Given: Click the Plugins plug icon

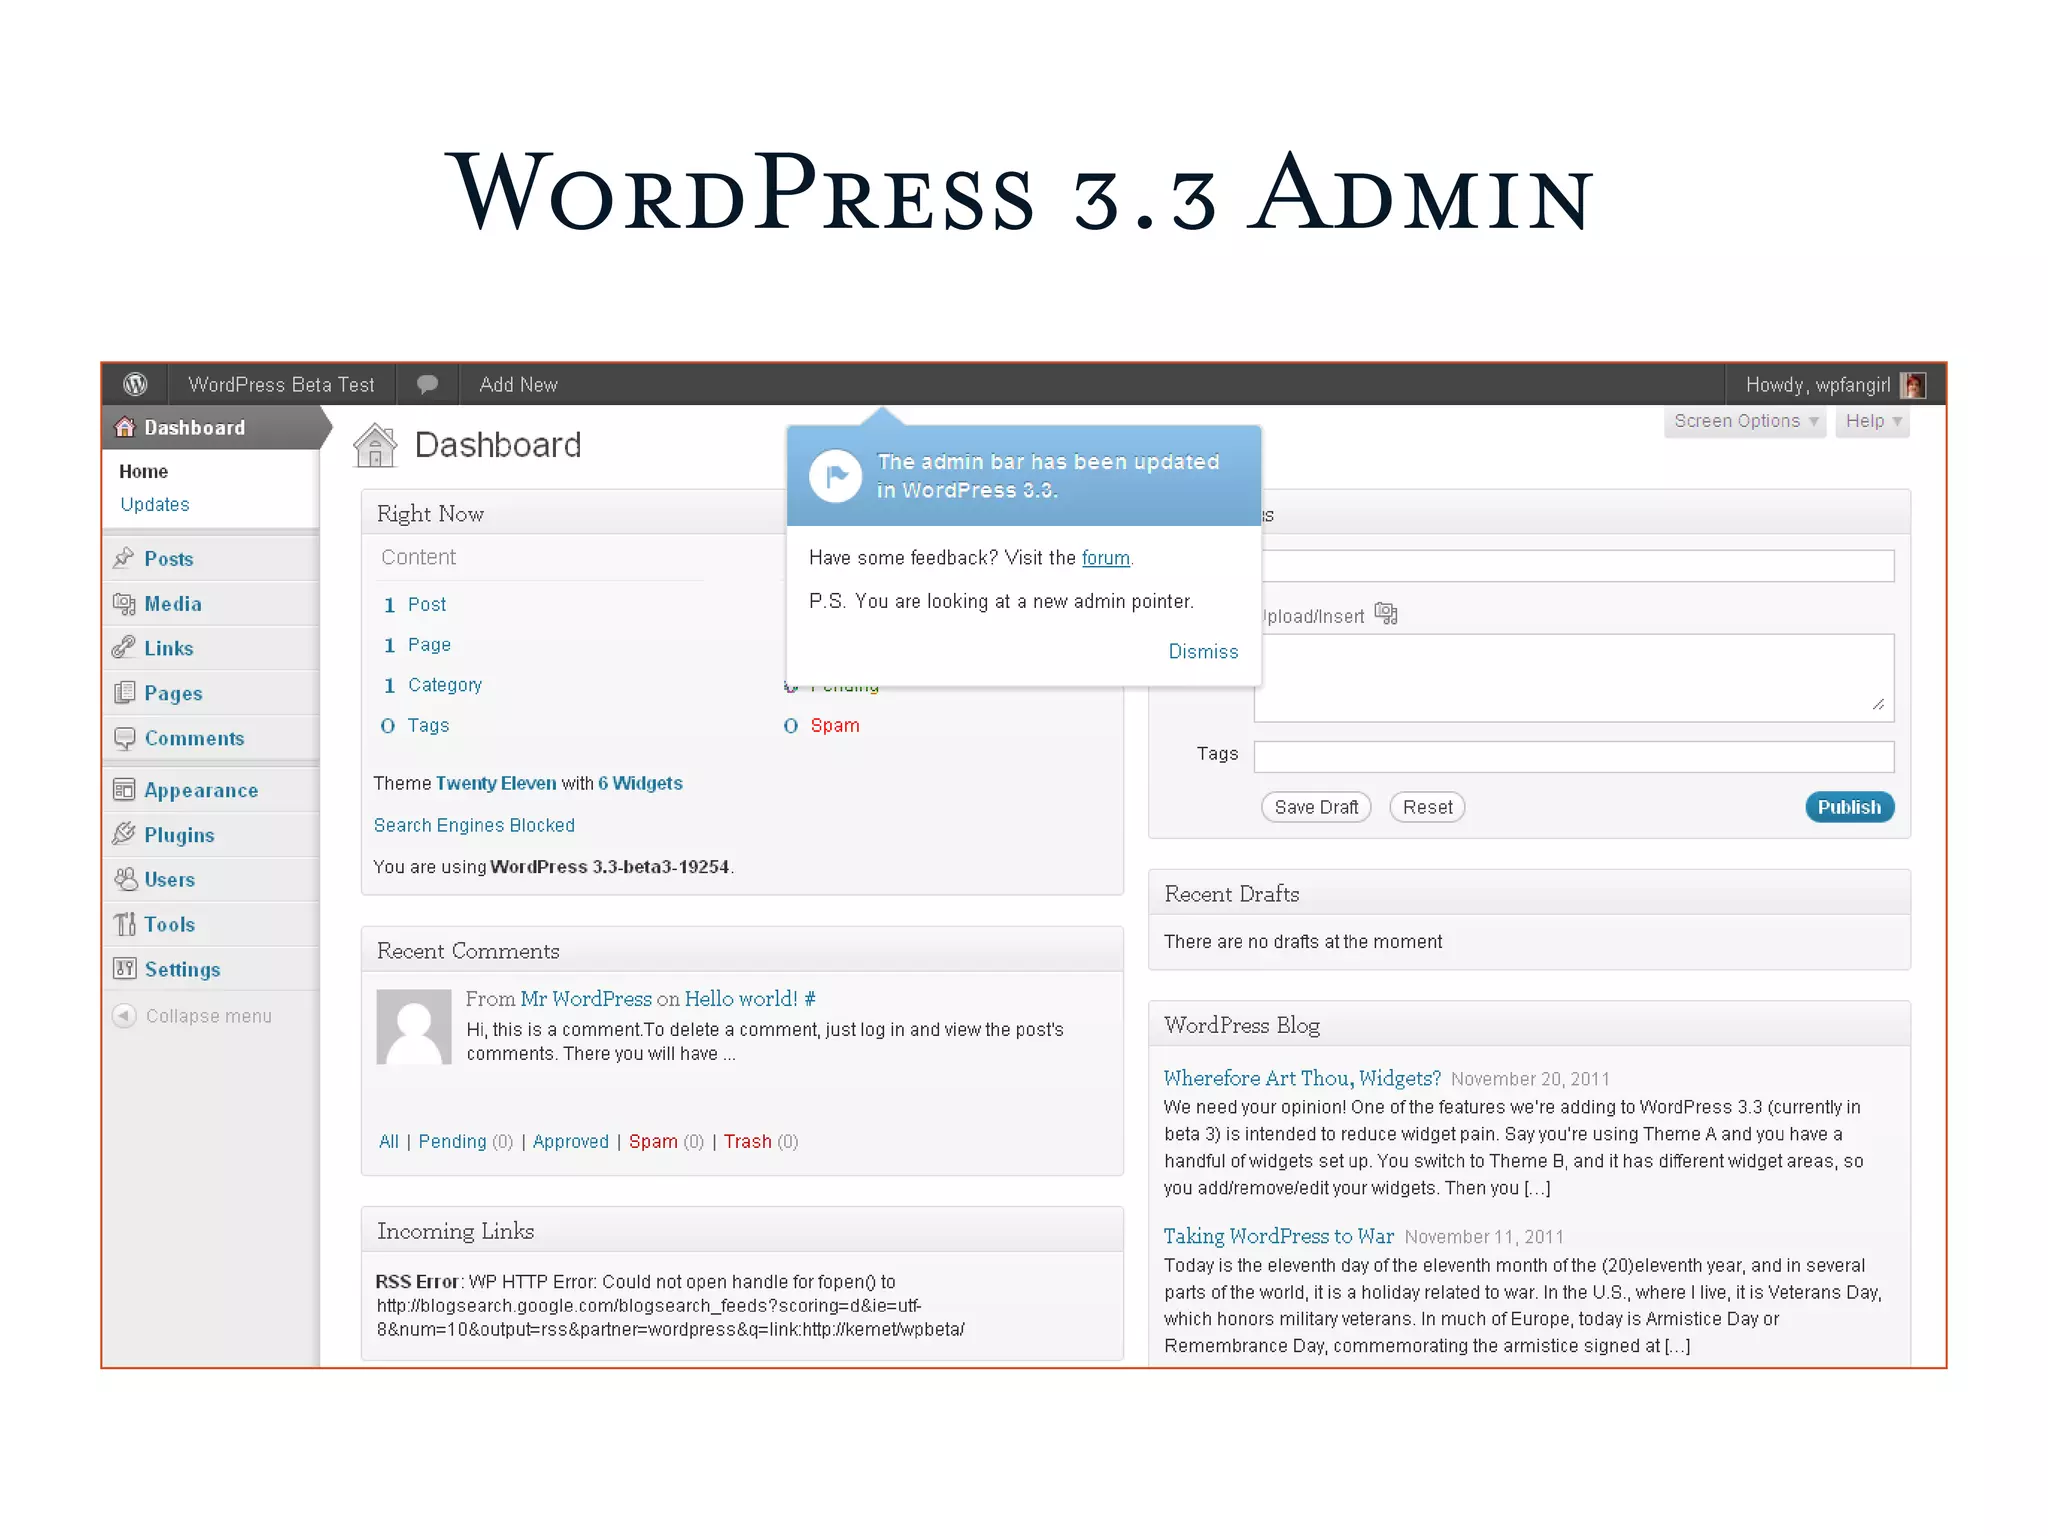Looking at the screenshot, I should [124, 834].
